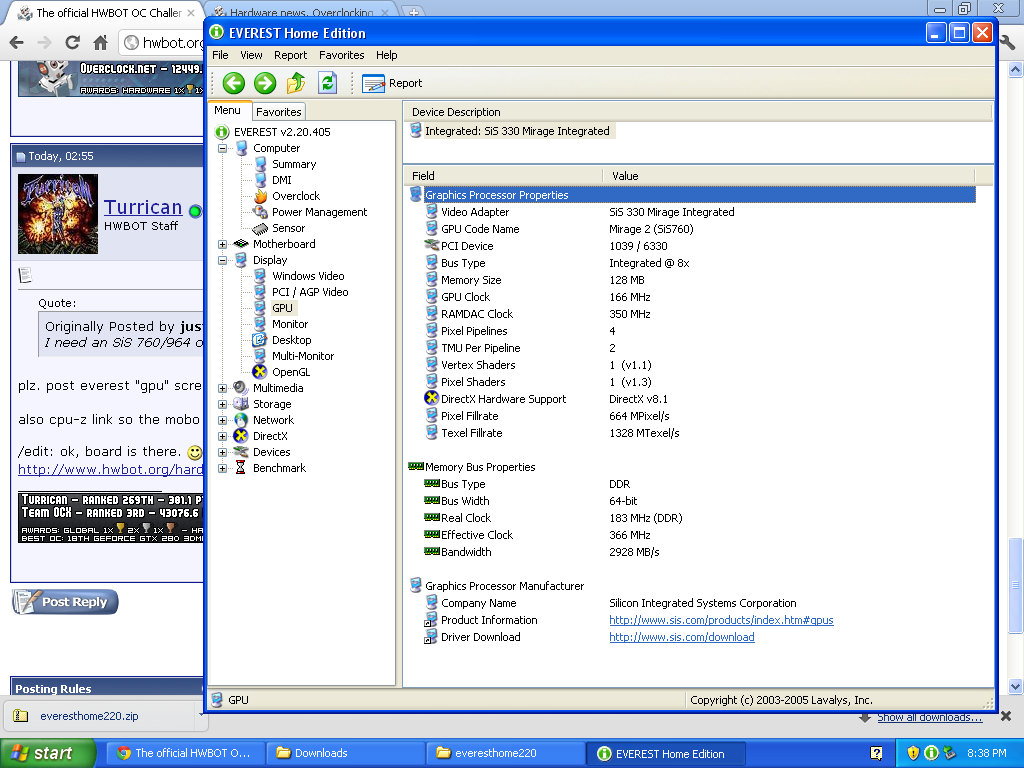The height and width of the screenshot is (768, 1024).
Task: Expand the DirectX tree node
Action: click(x=222, y=436)
